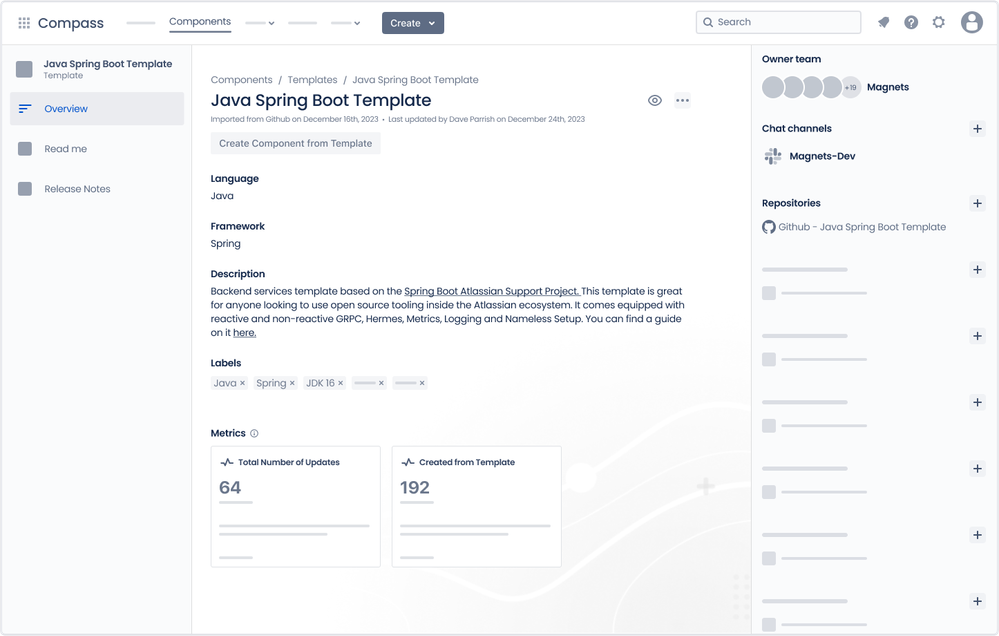Image resolution: width=999 pixels, height=636 pixels.
Task: Open the help question mark icon
Action: pyautogui.click(x=911, y=22)
